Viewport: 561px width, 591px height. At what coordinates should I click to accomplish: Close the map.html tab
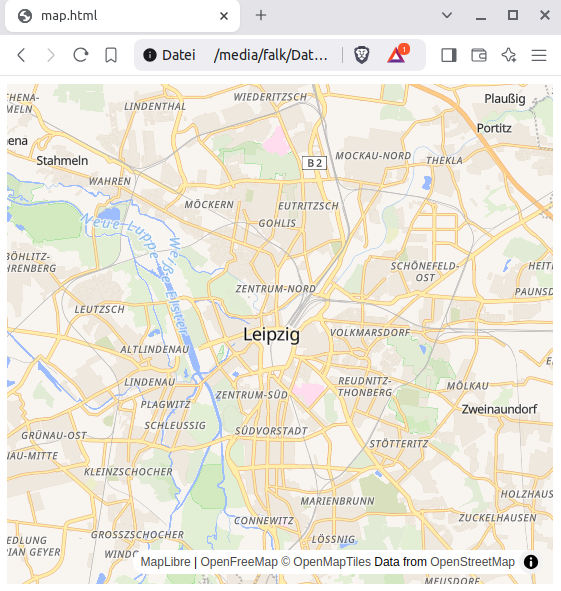tap(224, 16)
